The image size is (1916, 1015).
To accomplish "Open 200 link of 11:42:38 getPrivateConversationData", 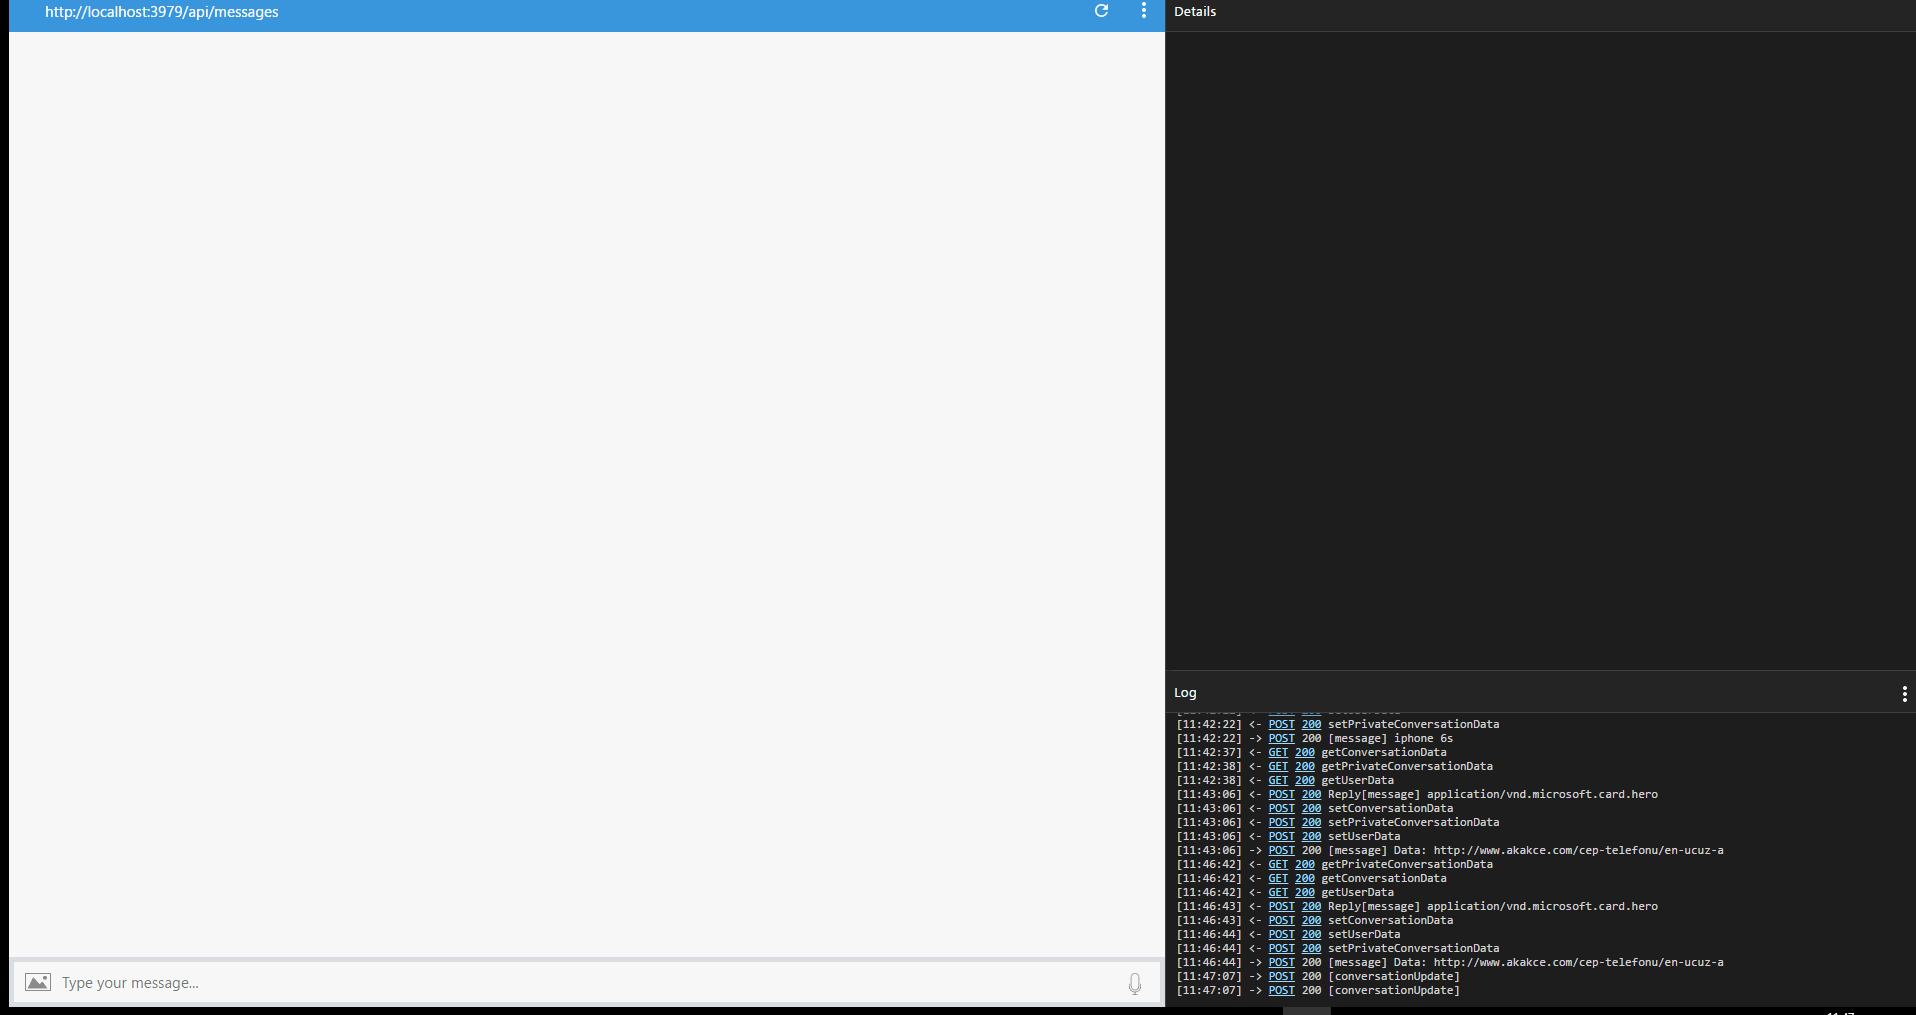I will click(1305, 766).
